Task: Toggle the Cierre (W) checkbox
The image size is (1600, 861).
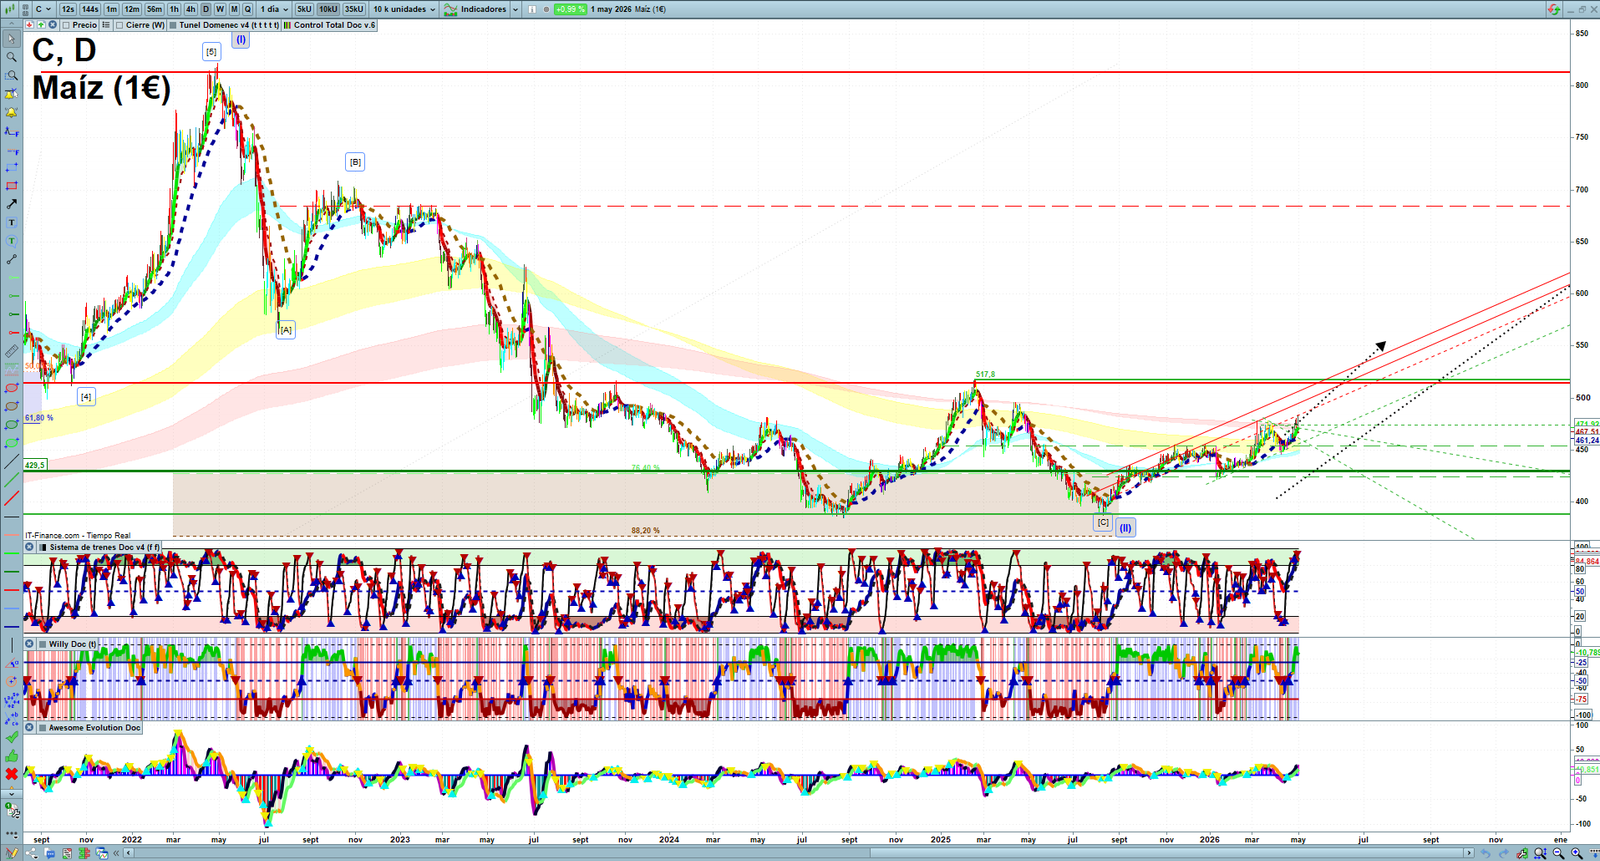Action: [x=119, y=25]
